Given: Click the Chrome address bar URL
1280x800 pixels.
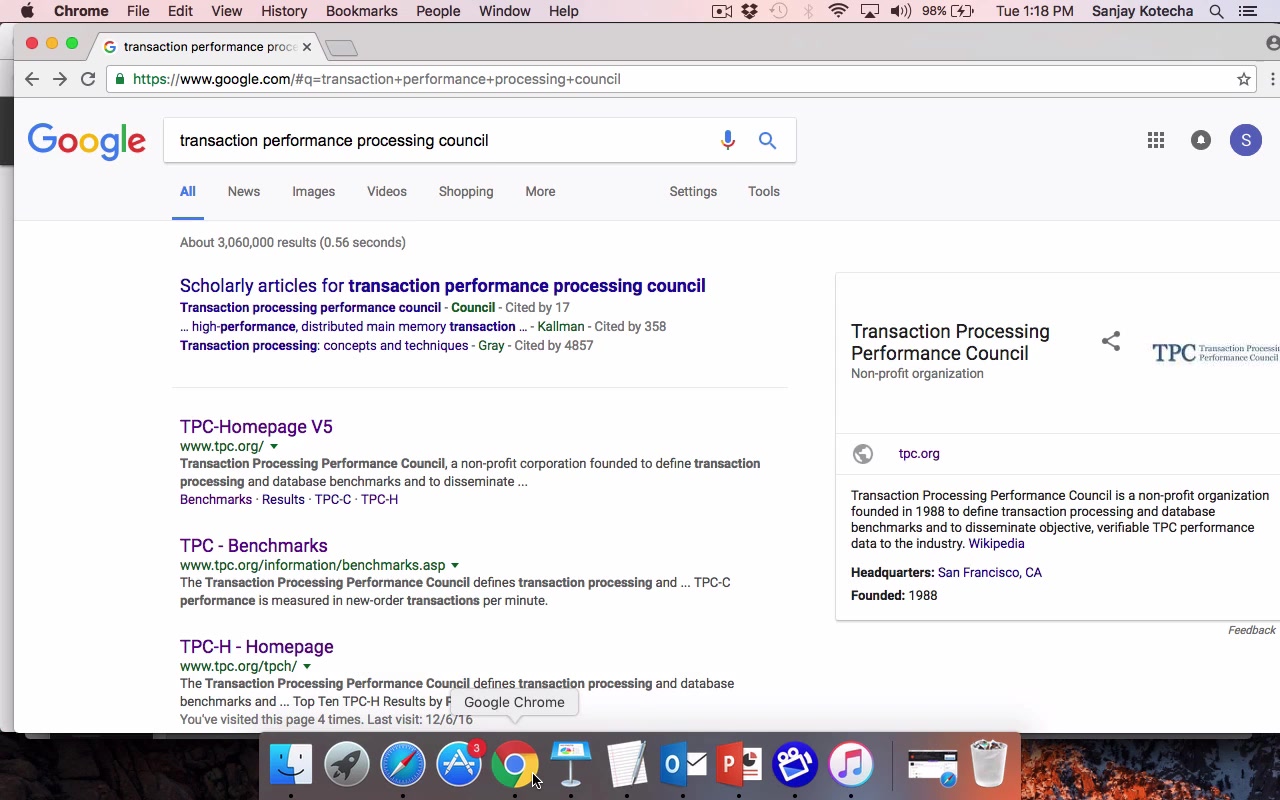Looking at the screenshot, I should pyautogui.click(x=376, y=79).
